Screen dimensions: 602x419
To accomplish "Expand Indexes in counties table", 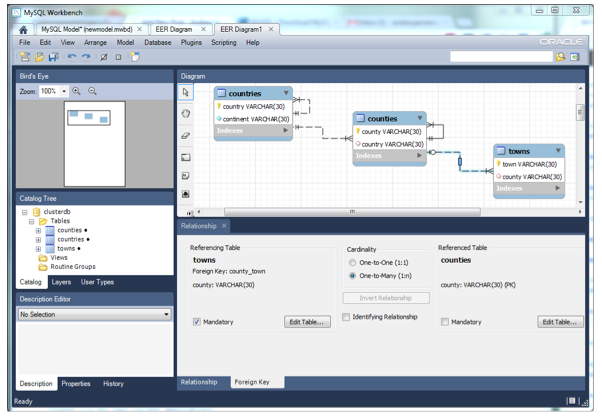I will tap(419, 156).
